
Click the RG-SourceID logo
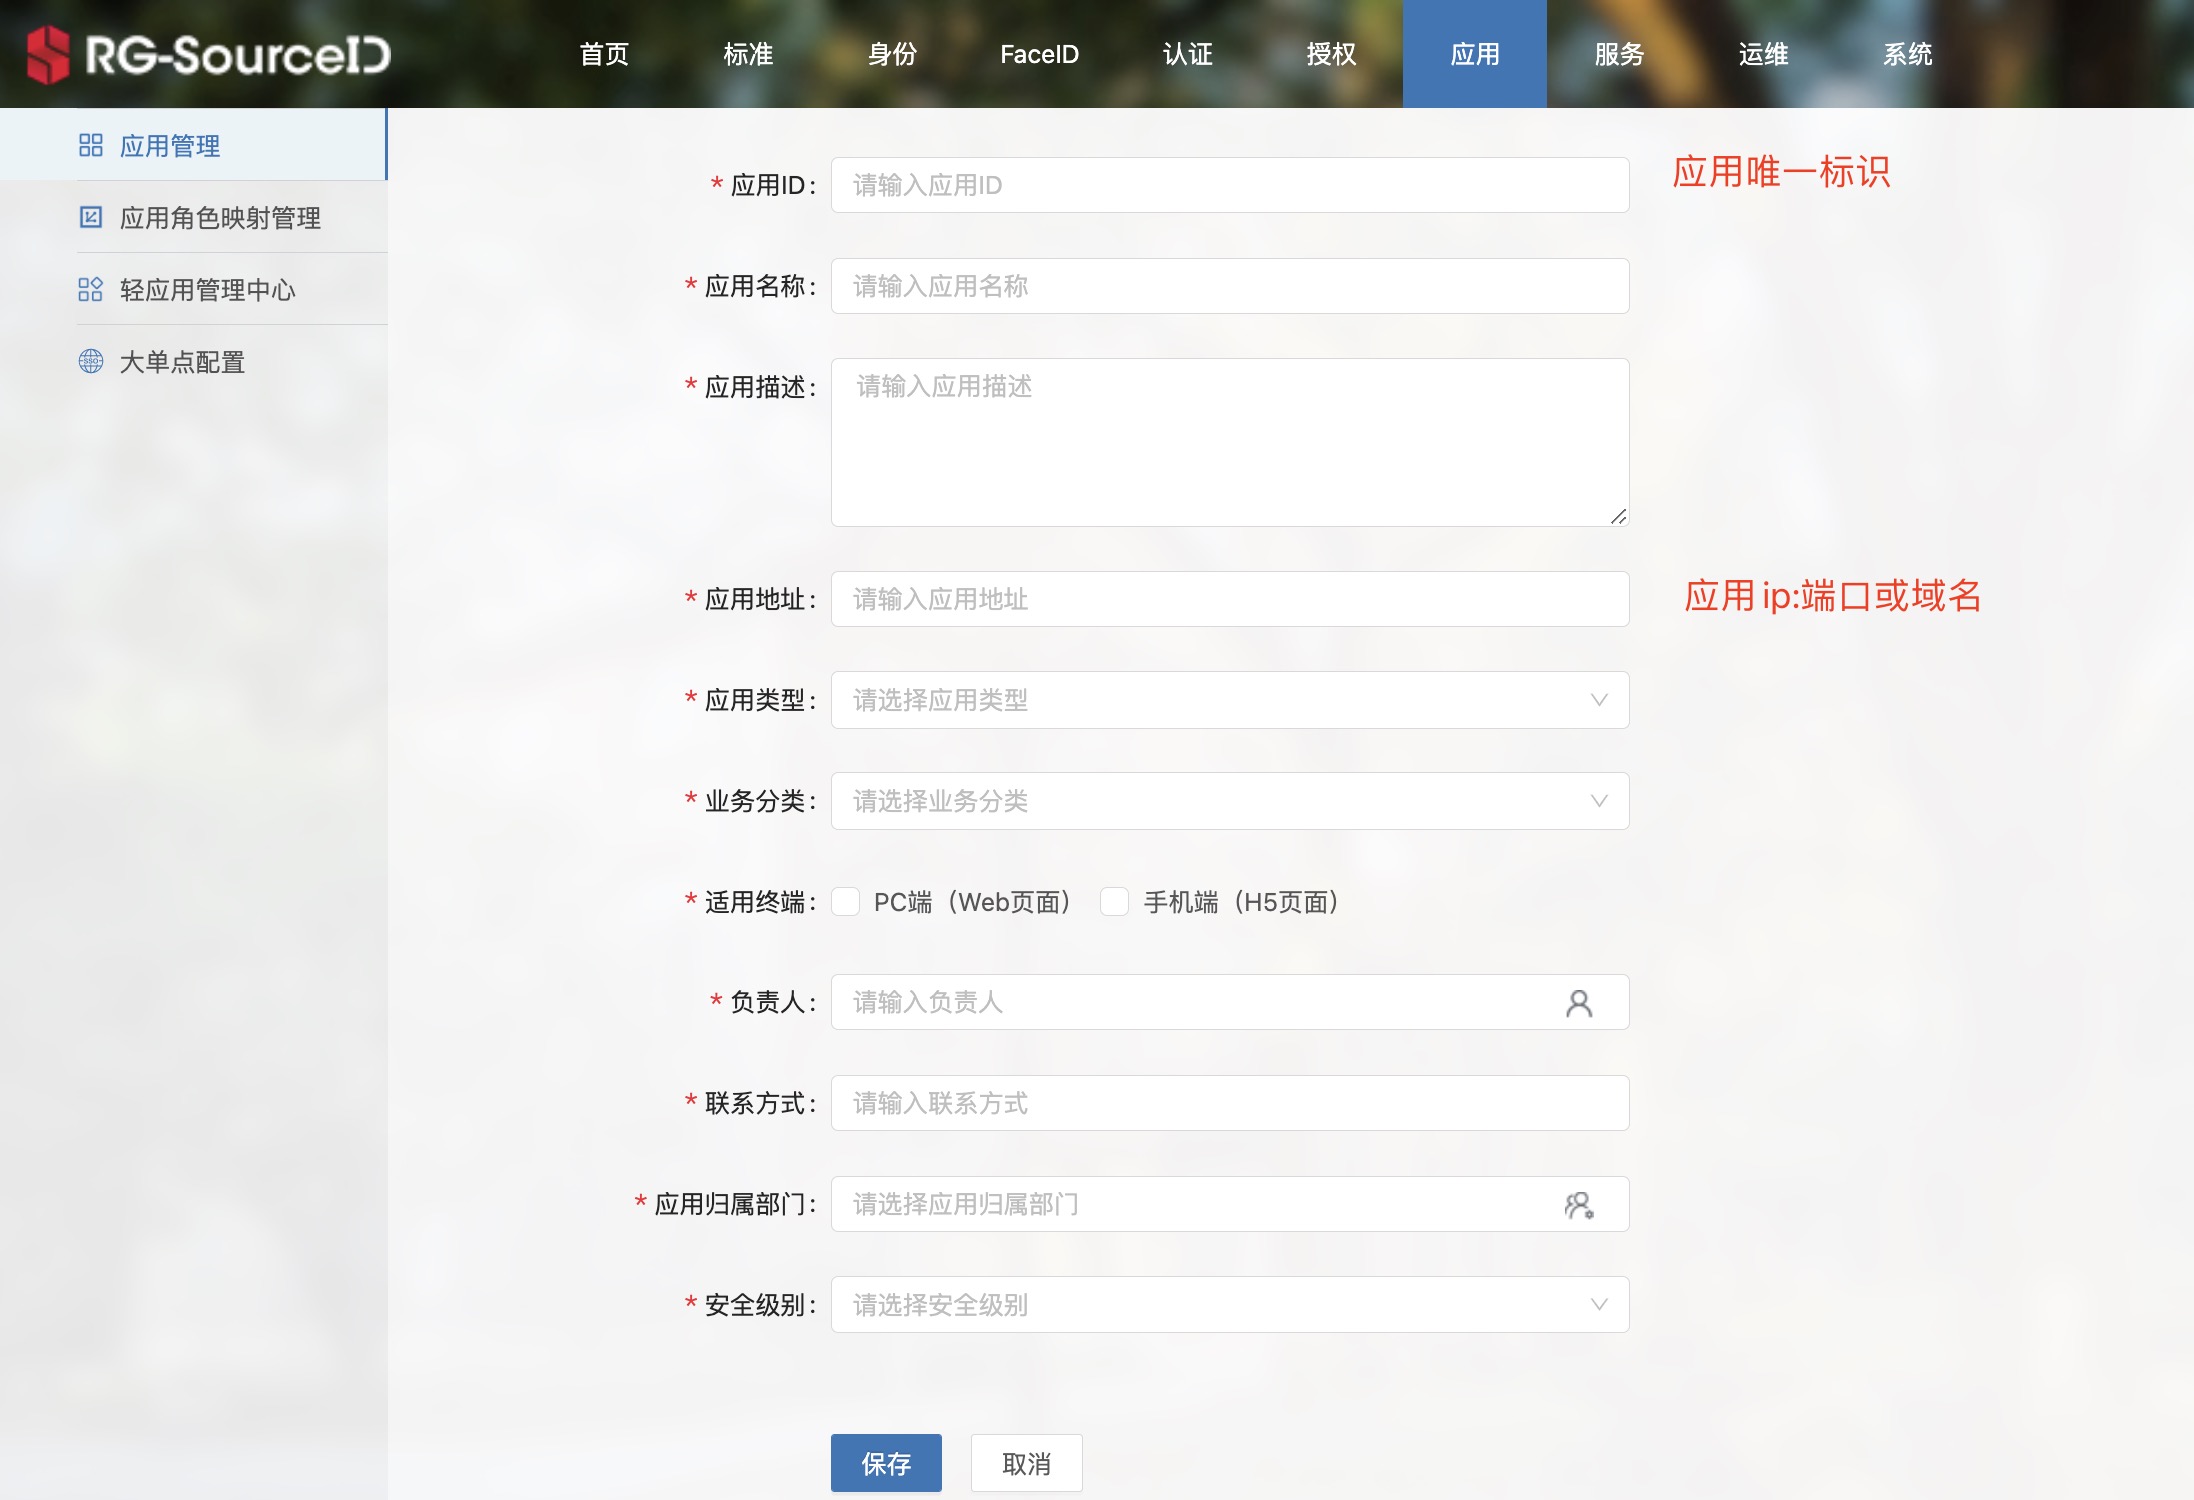[208, 54]
